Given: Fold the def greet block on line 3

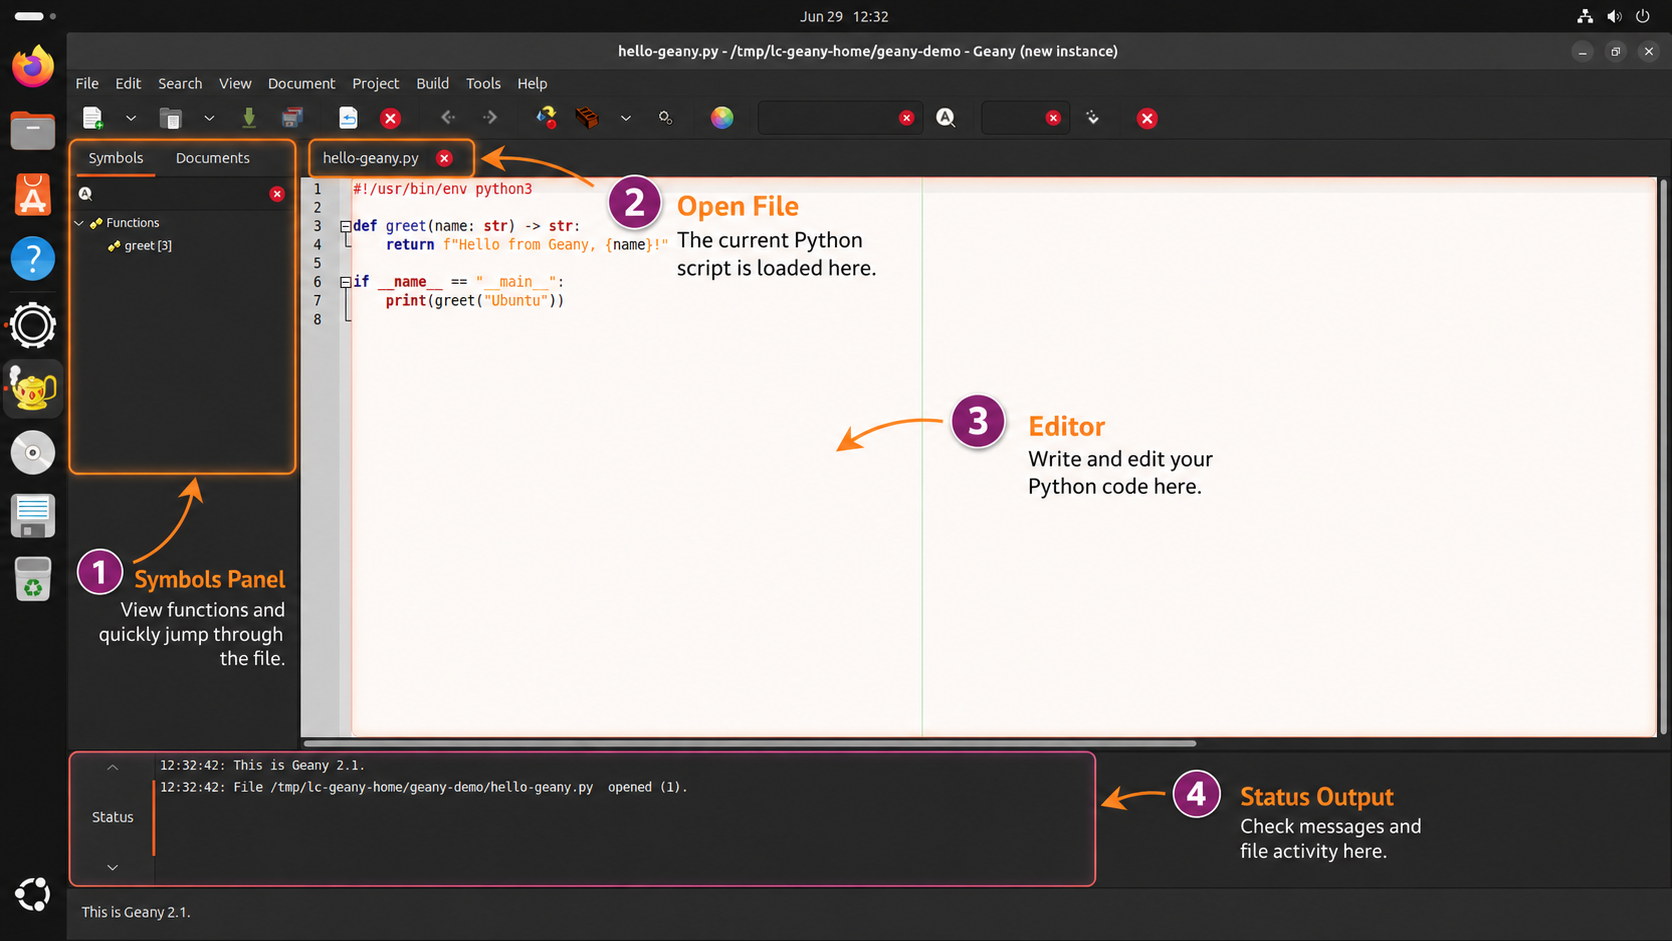Looking at the screenshot, I should tap(345, 226).
